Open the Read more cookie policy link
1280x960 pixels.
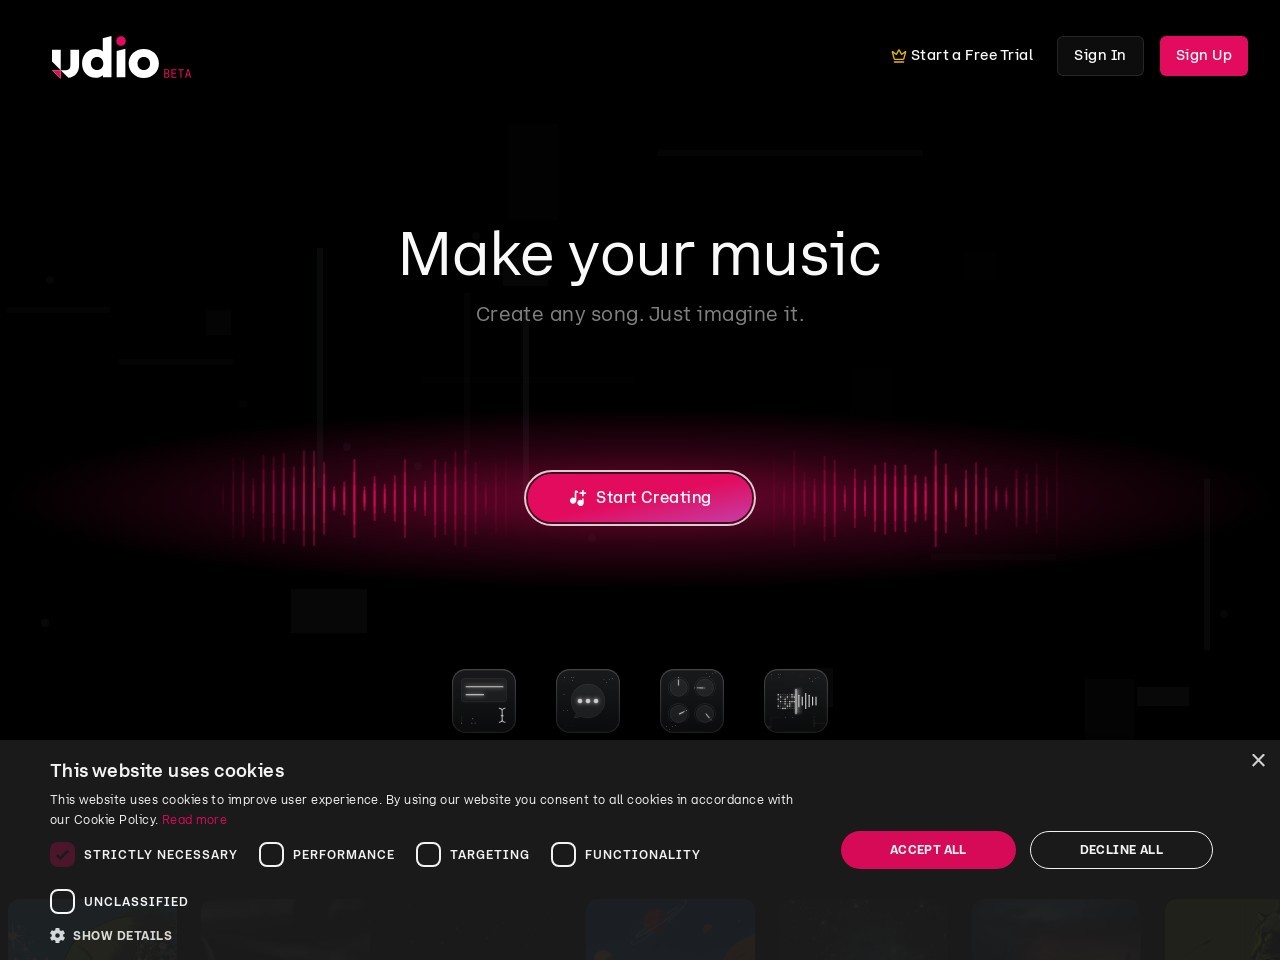tap(194, 819)
